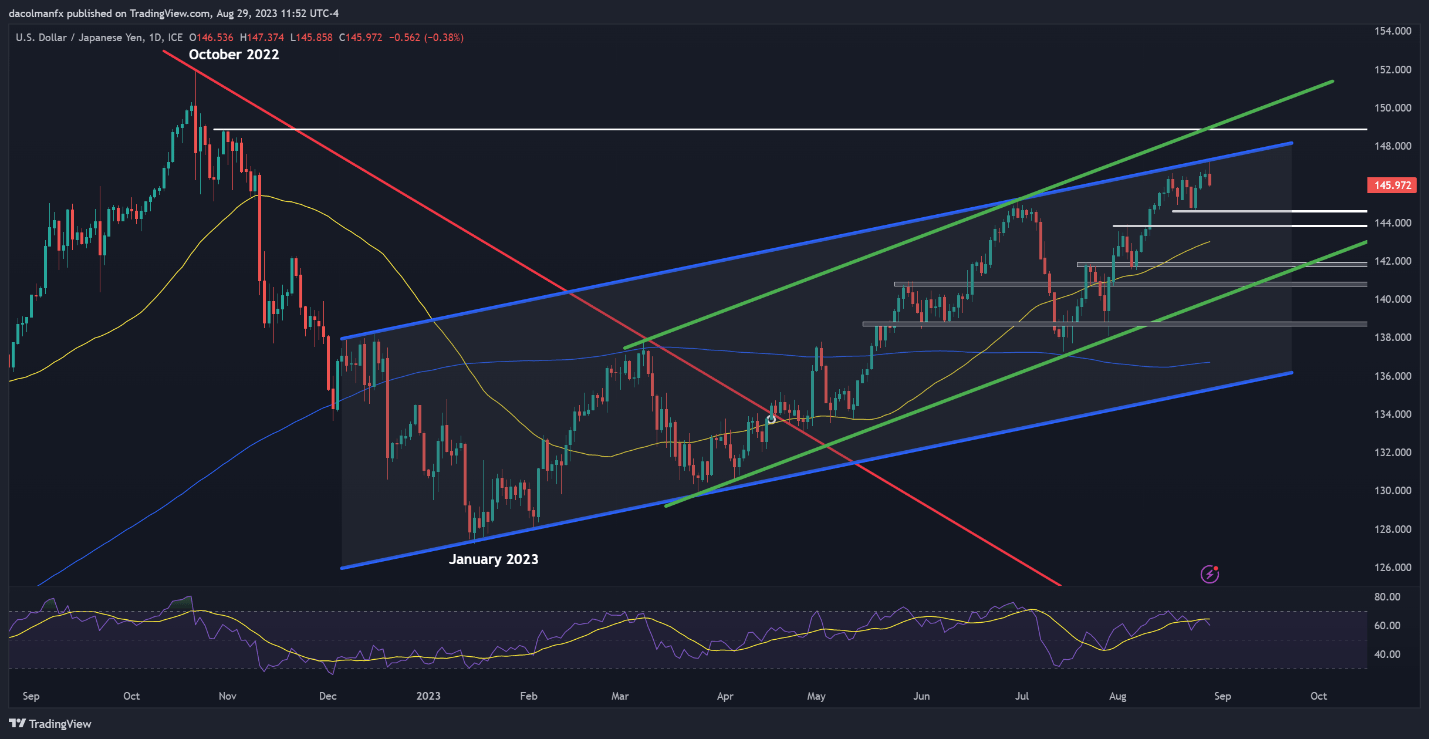The image size is (1429, 739).
Task: Click the 152.000 price axis label
Action: tap(1392, 70)
